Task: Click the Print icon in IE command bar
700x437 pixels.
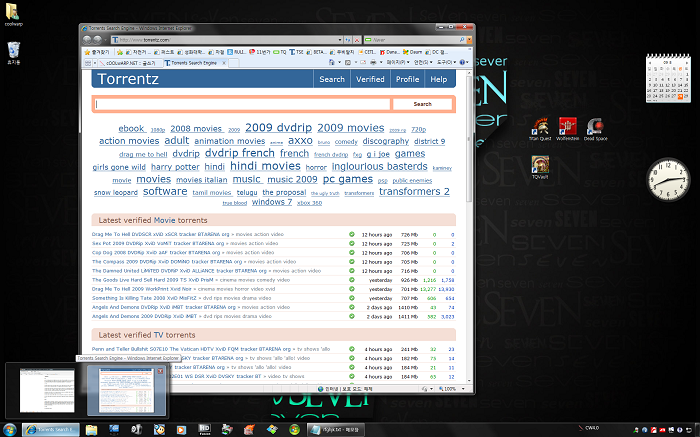Action: (373, 62)
